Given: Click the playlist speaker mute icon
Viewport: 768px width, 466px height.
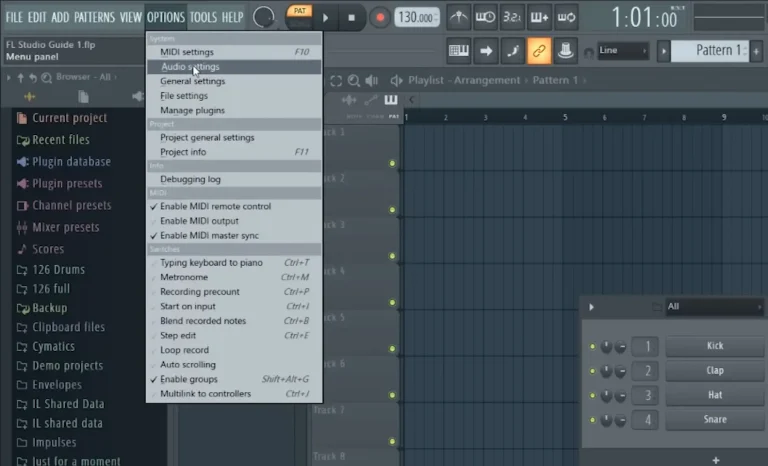Looking at the screenshot, I should pos(372,80).
